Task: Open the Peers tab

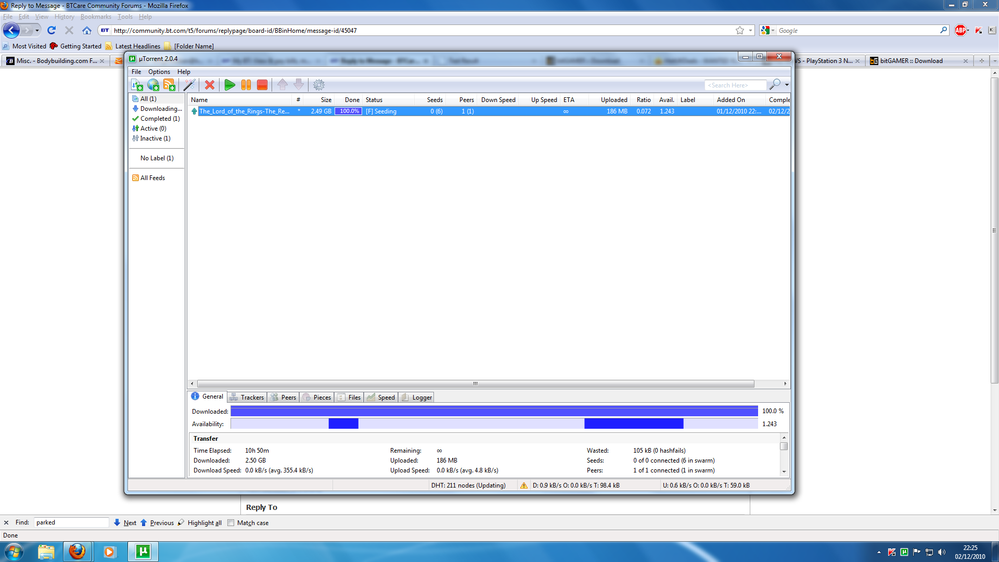Action: point(284,398)
